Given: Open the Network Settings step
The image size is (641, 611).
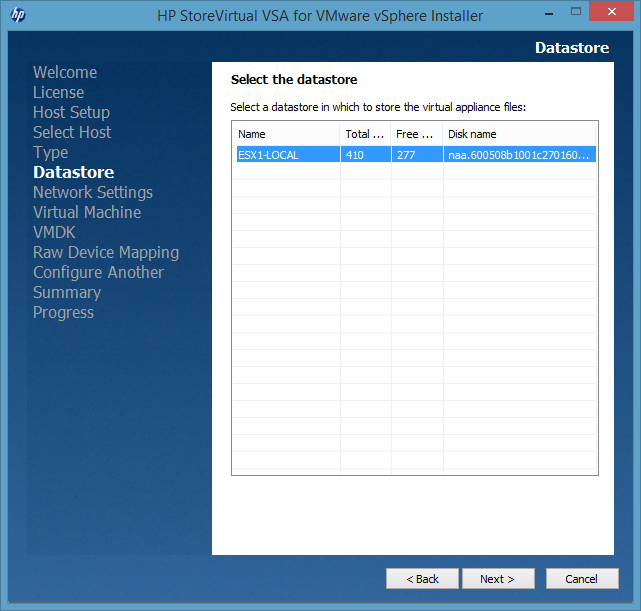Looking at the screenshot, I should tap(93, 192).
